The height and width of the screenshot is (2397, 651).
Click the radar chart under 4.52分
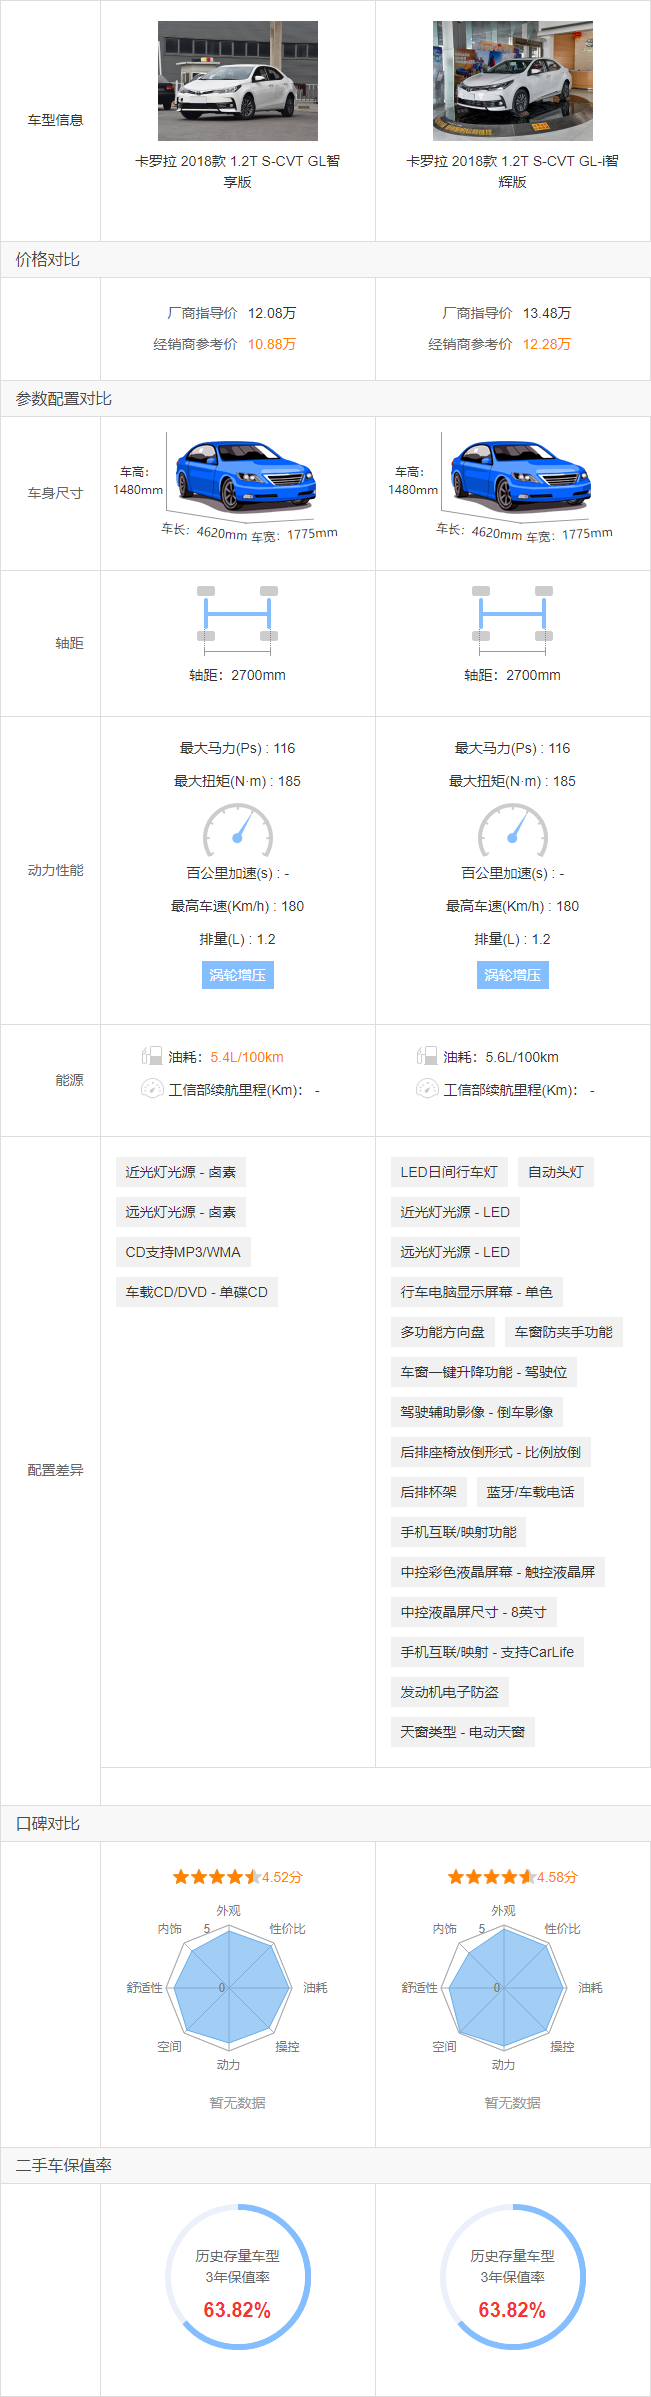(x=230, y=1987)
